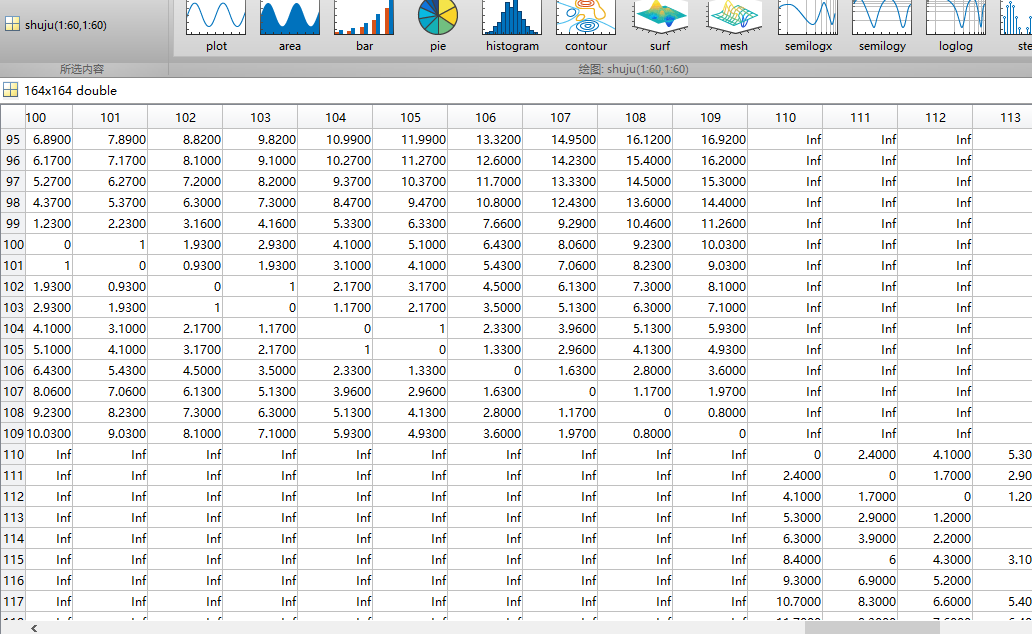
Task: Select row header 100
Action: point(13,244)
